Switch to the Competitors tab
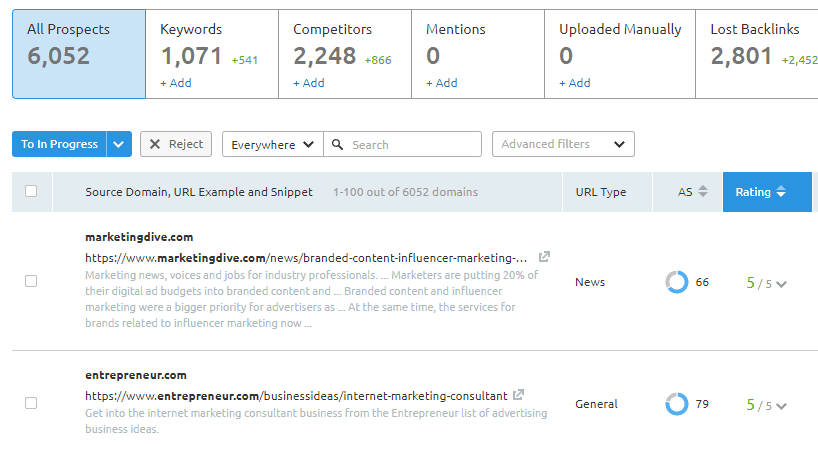The height and width of the screenshot is (454, 818). (x=345, y=54)
